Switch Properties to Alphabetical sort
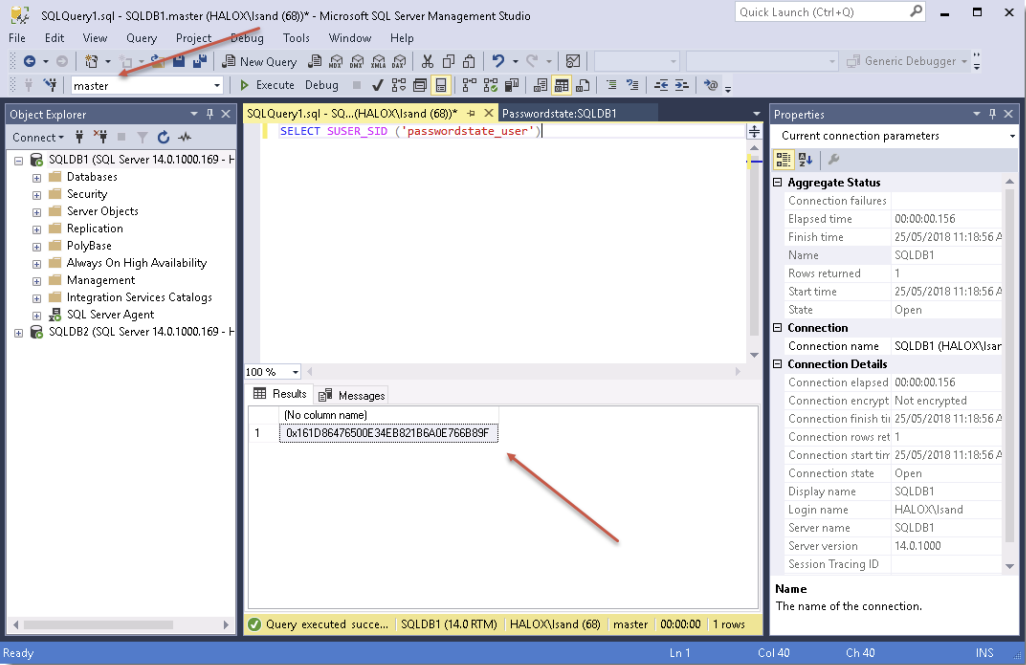The image size is (1026, 665). 805,159
